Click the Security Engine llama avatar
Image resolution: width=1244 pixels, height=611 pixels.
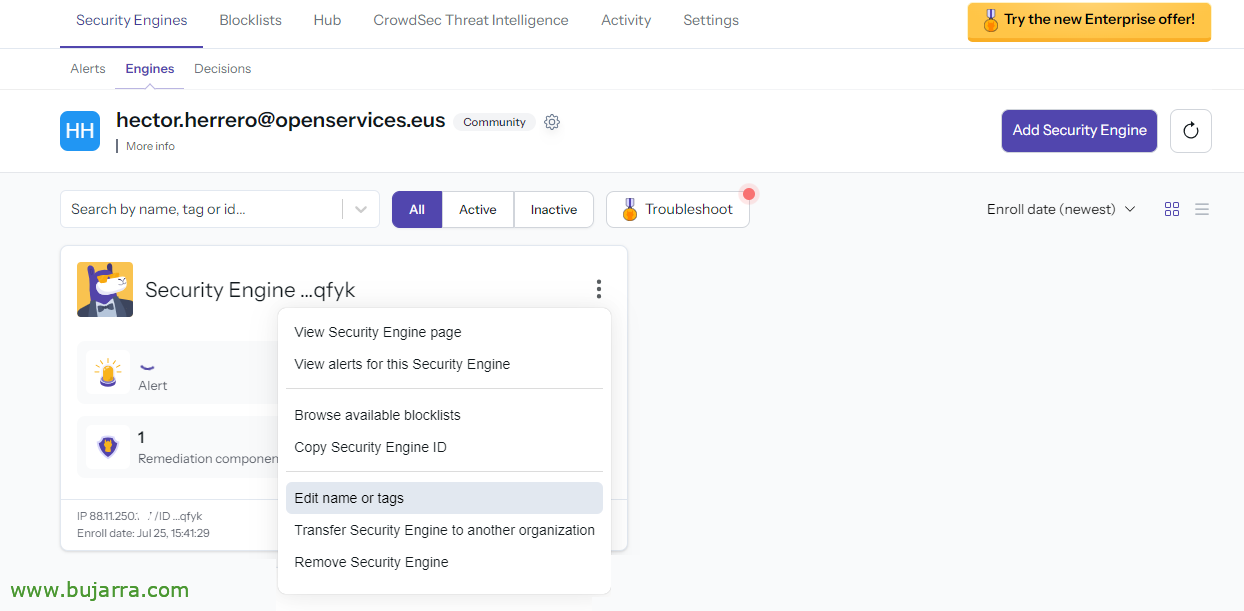(x=105, y=289)
